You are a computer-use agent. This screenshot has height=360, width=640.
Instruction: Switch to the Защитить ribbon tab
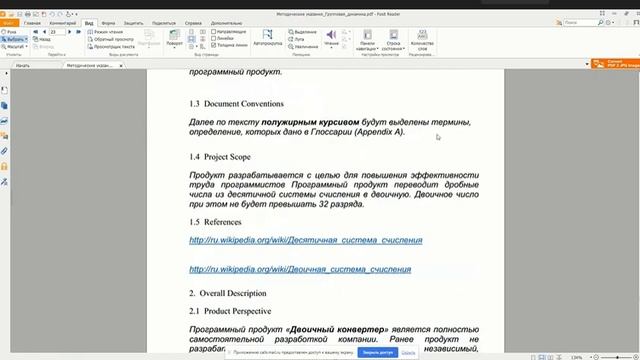click(x=133, y=23)
